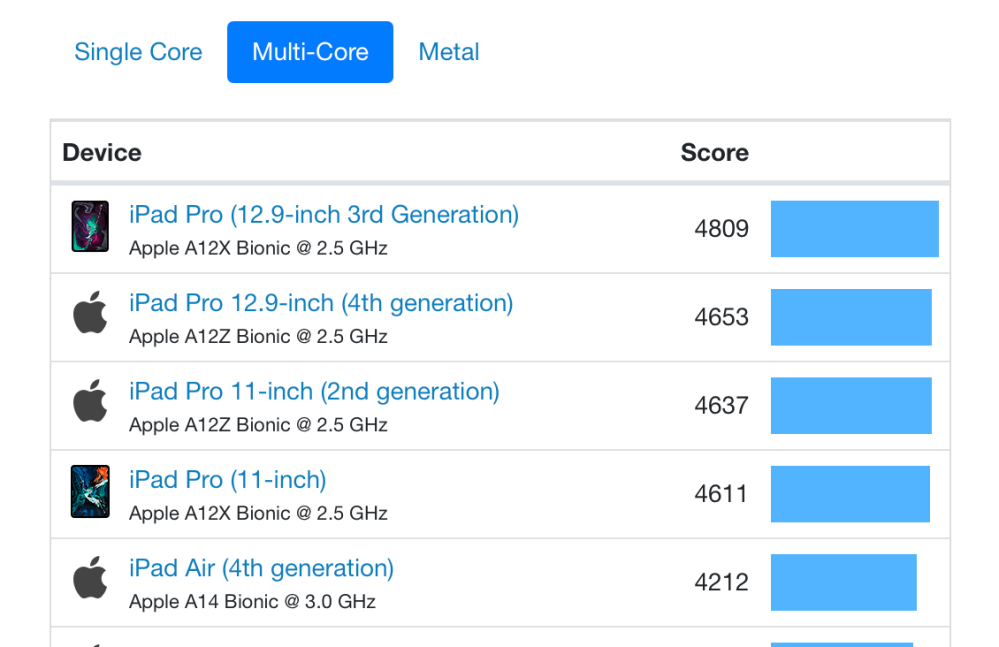Open the iPad Air (4th generation) link

coord(261,568)
